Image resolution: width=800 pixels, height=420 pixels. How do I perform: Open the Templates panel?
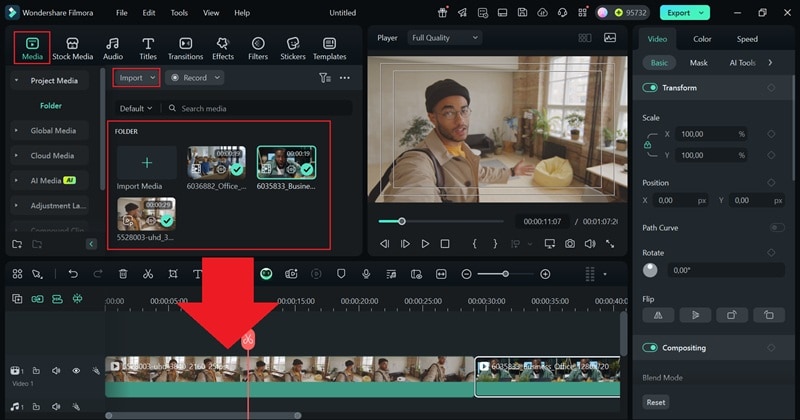pos(330,48)
